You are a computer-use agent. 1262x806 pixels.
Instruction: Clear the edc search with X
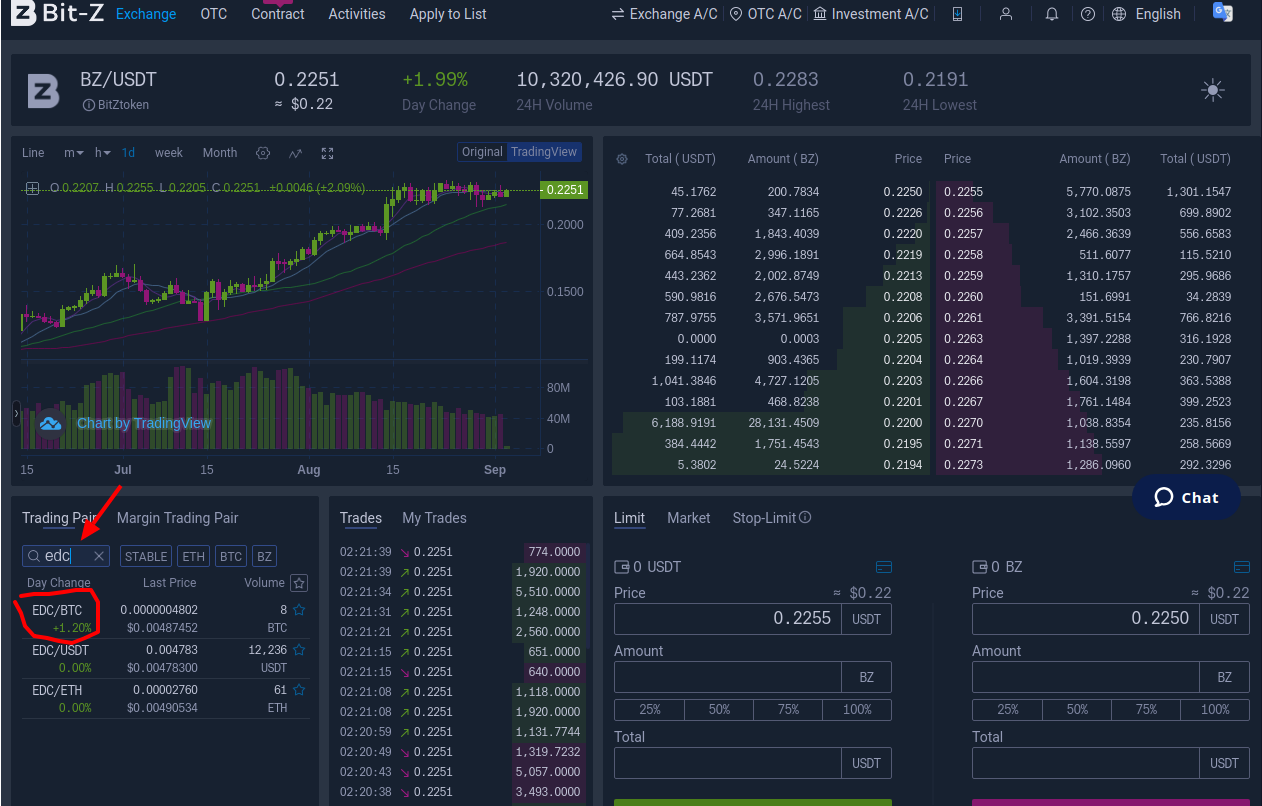click(99, 556)
